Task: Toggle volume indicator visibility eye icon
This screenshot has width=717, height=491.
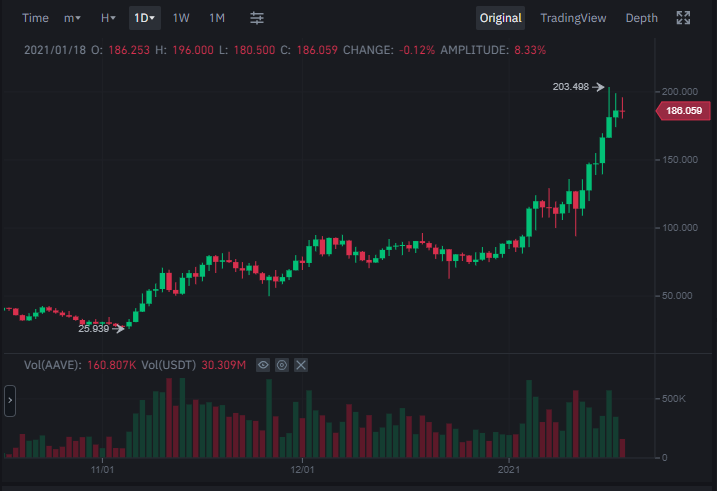Action: tap(263, 365)
